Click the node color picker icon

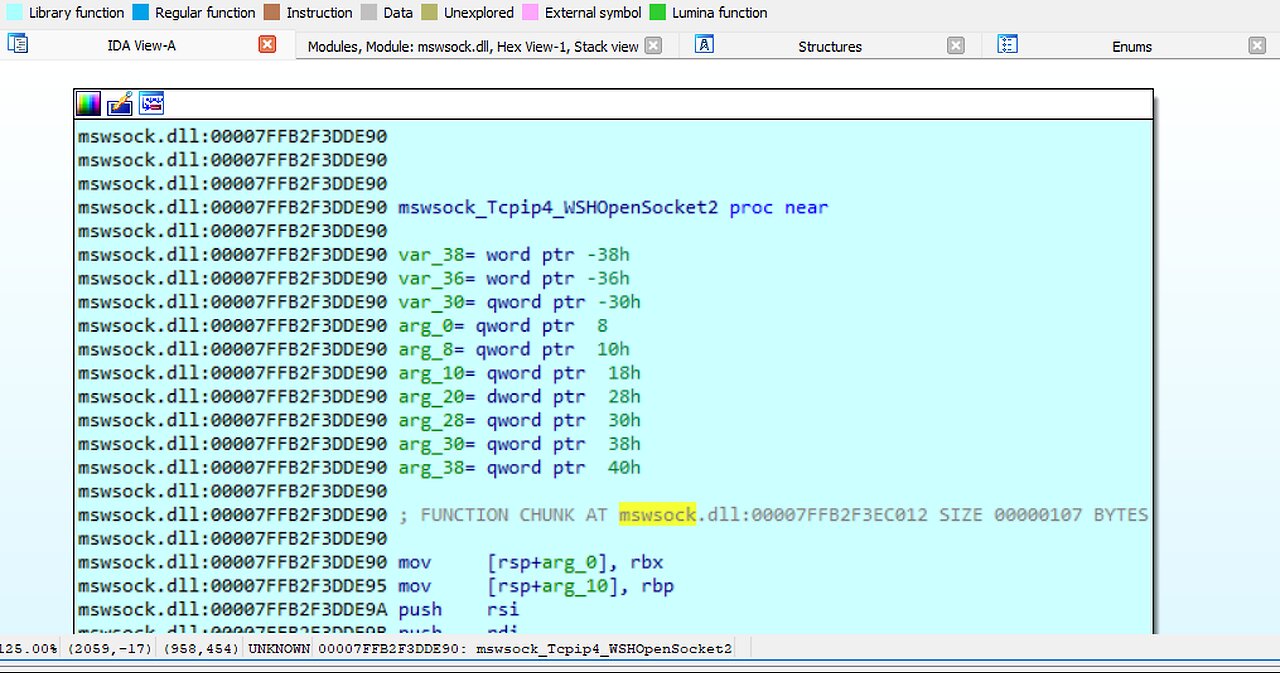click(x=89, y=103)
